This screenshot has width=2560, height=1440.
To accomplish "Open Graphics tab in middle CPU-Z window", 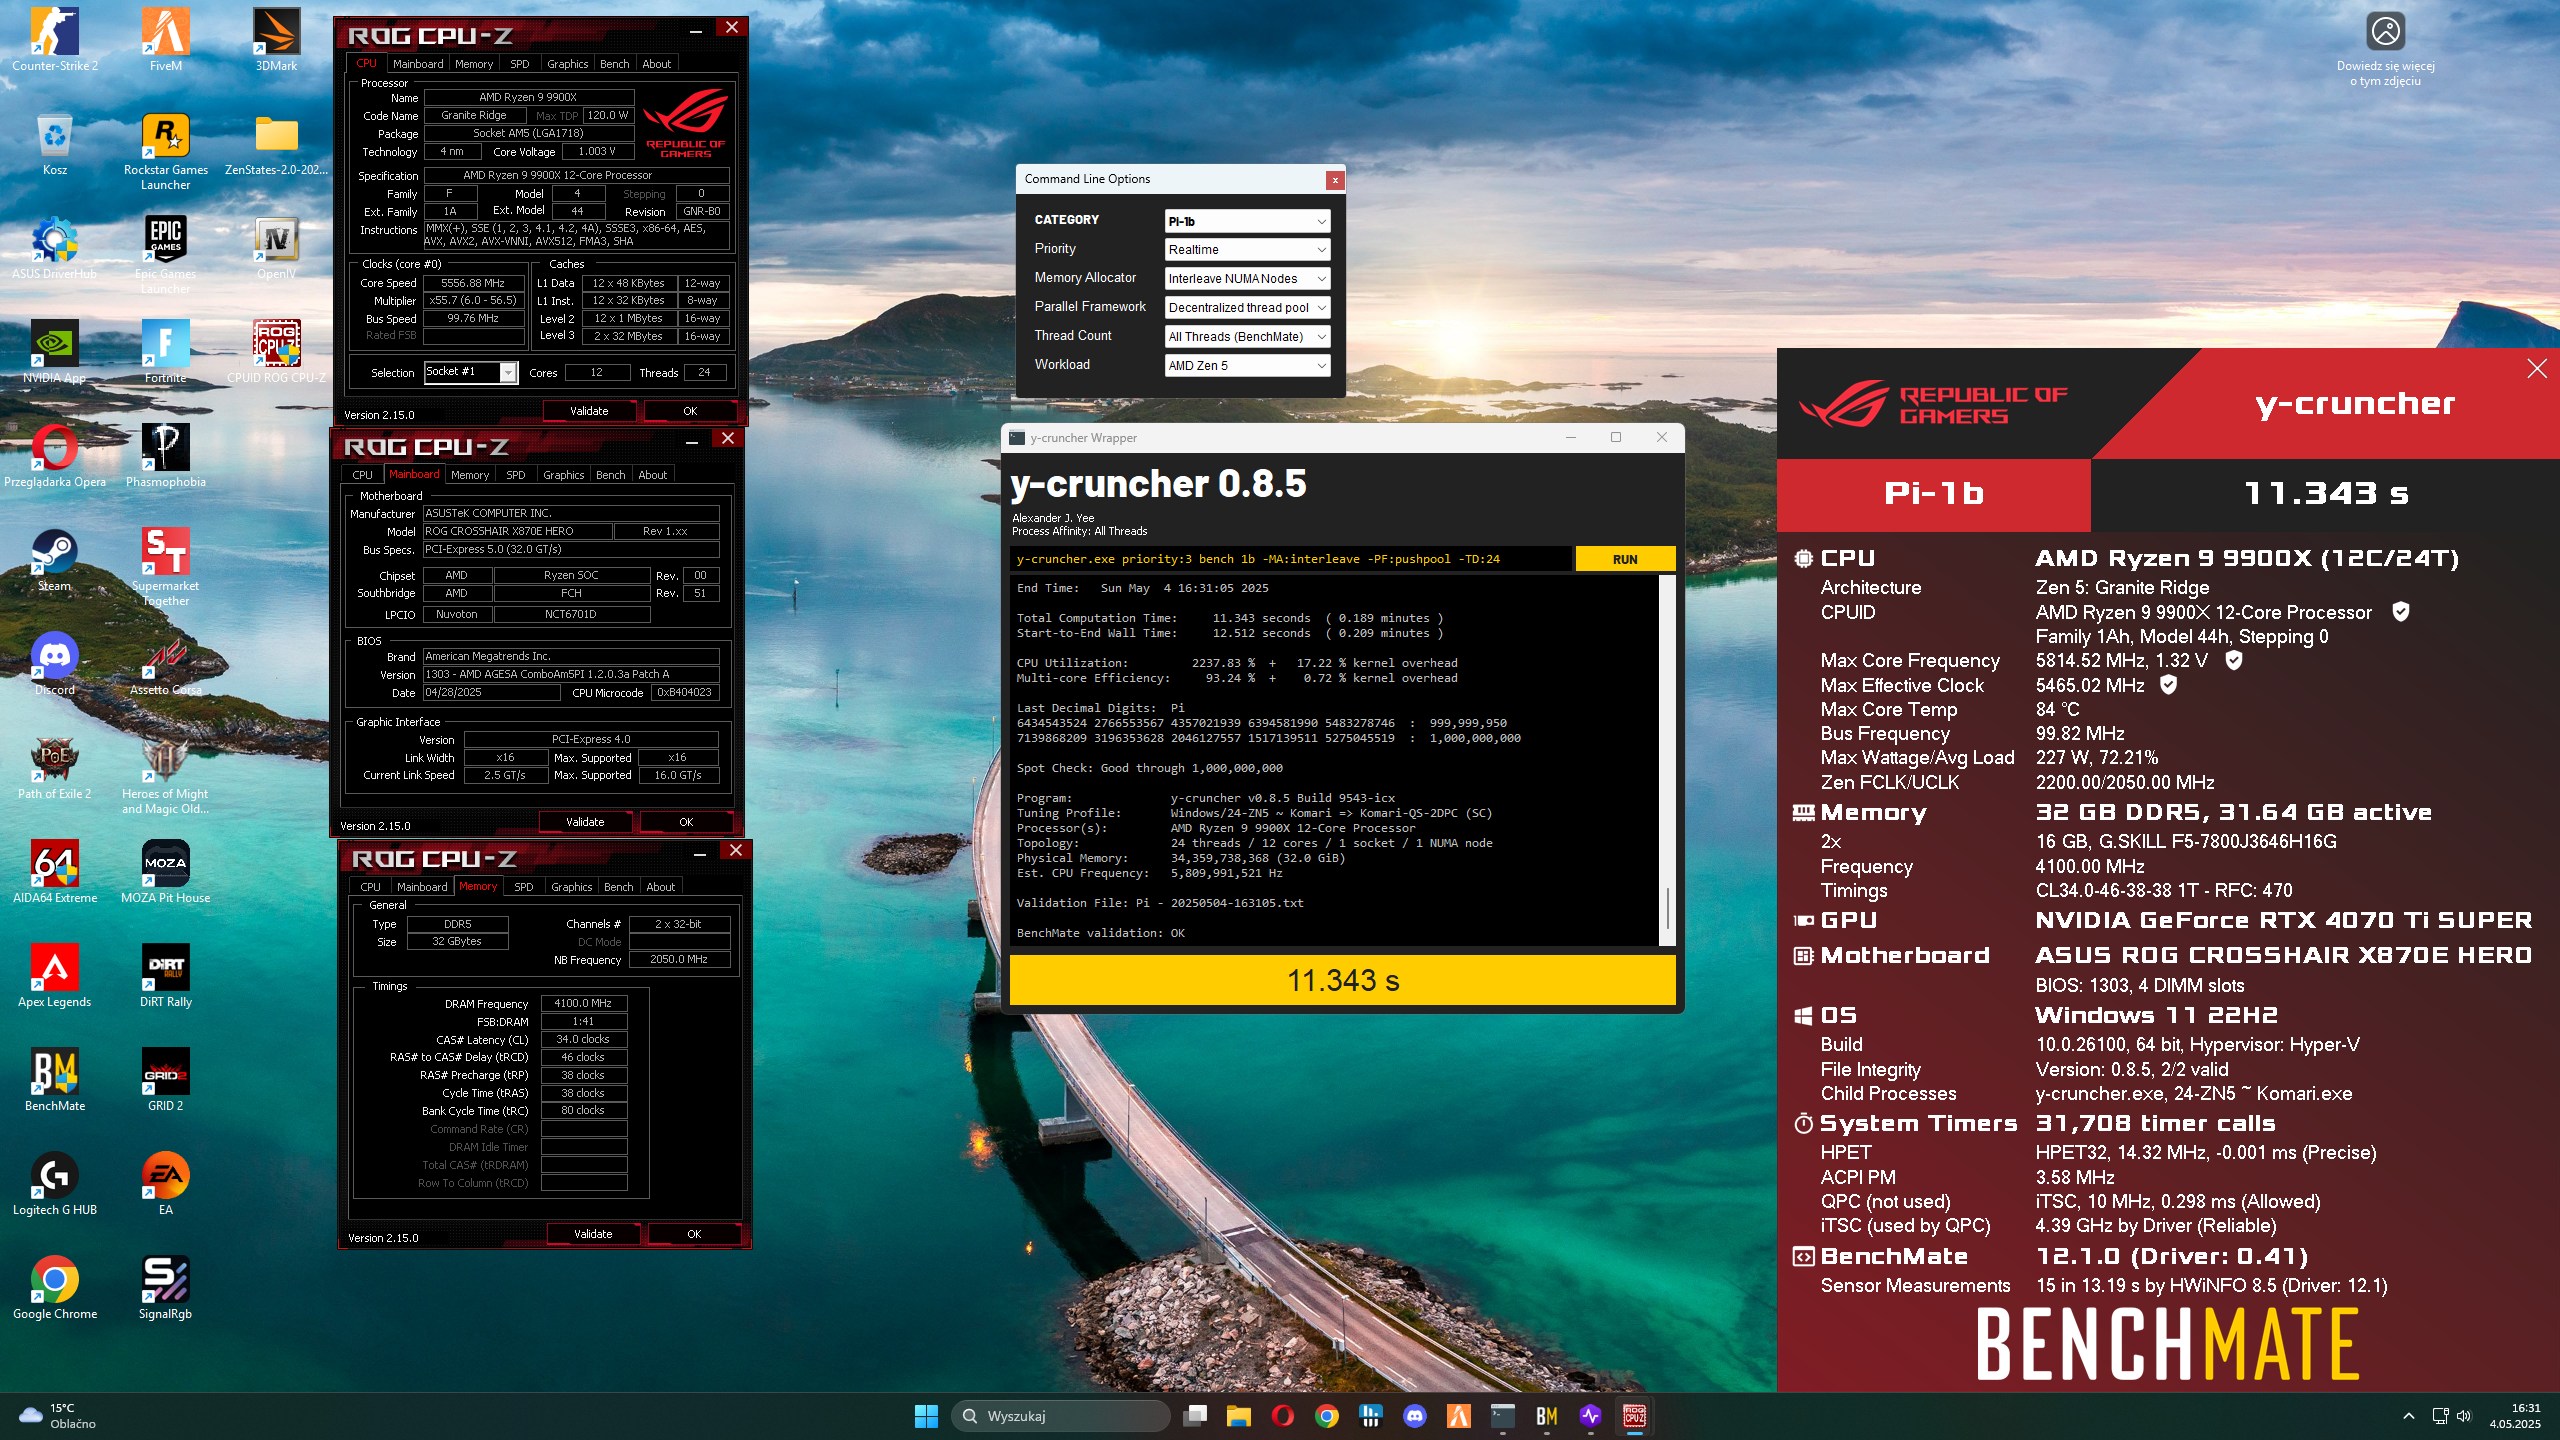I will coord(564,475).
